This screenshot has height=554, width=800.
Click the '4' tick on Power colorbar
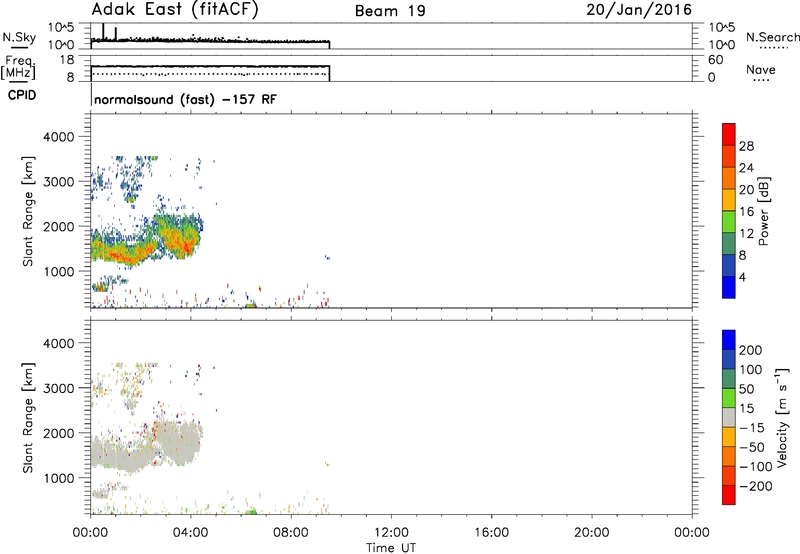(x=742, y=277)
